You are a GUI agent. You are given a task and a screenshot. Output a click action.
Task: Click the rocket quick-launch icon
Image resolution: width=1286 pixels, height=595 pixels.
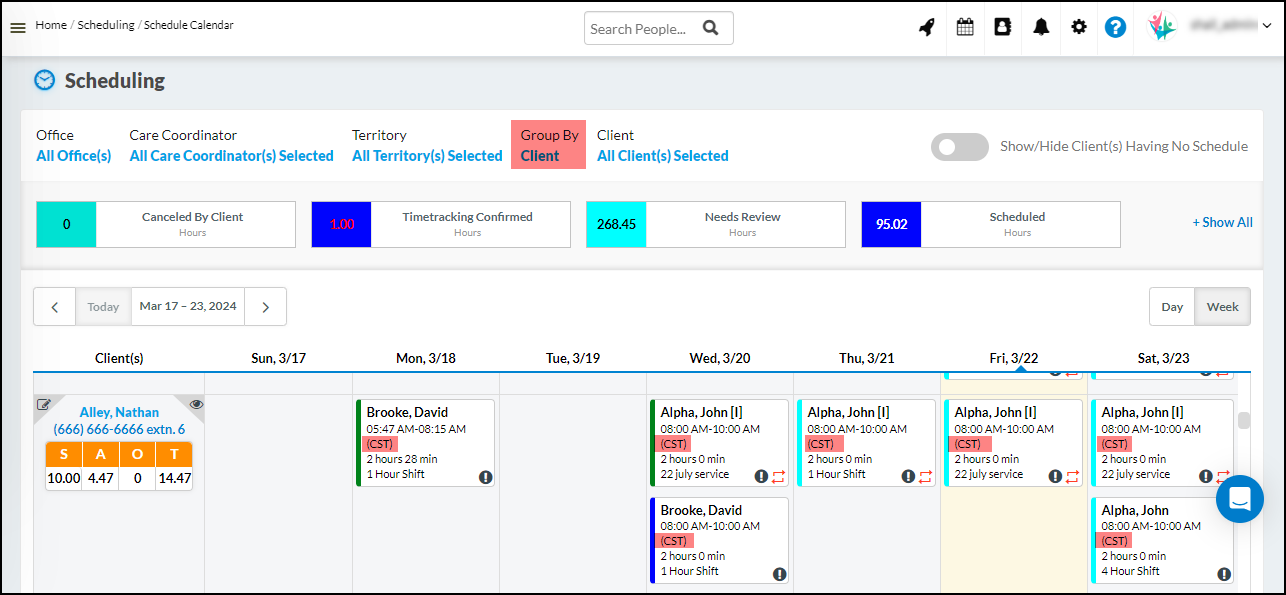(x=927, y=28)
